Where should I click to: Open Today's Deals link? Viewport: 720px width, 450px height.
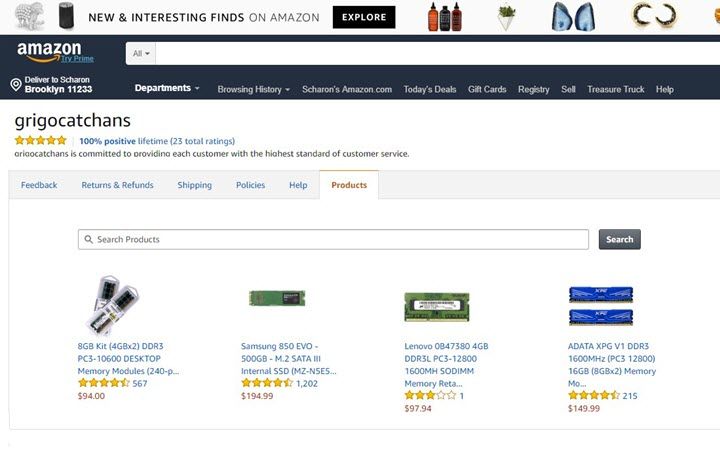(x=430, y=89)
